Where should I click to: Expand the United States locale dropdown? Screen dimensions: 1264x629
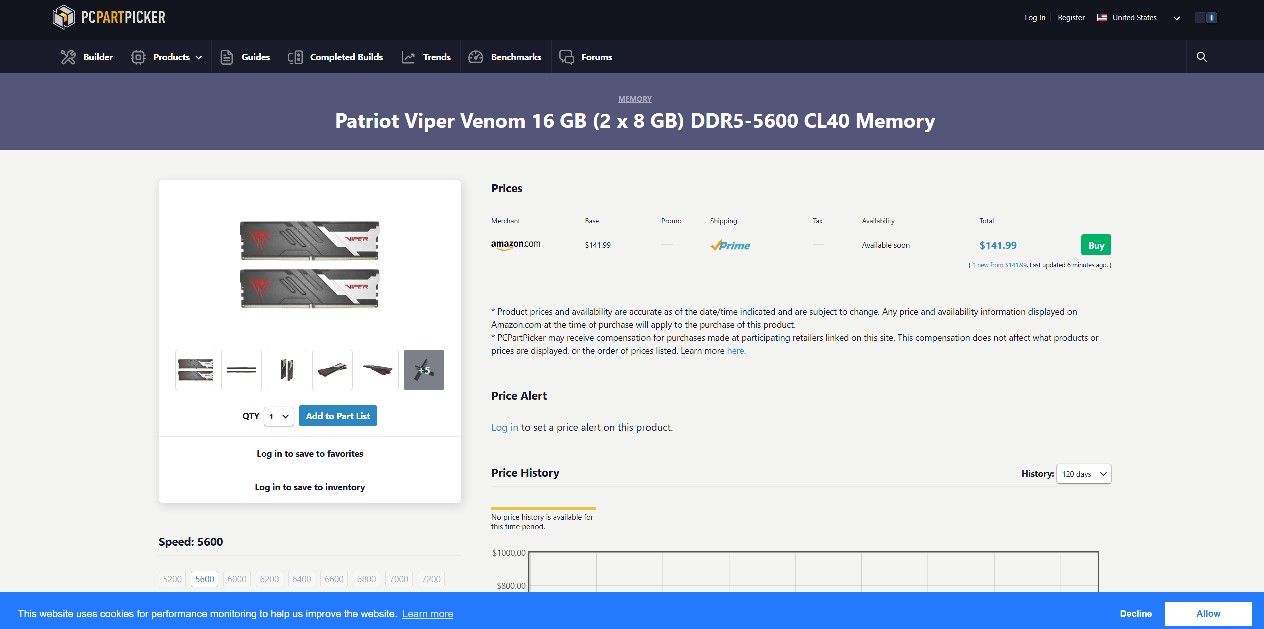click(x=1133, y=17)
